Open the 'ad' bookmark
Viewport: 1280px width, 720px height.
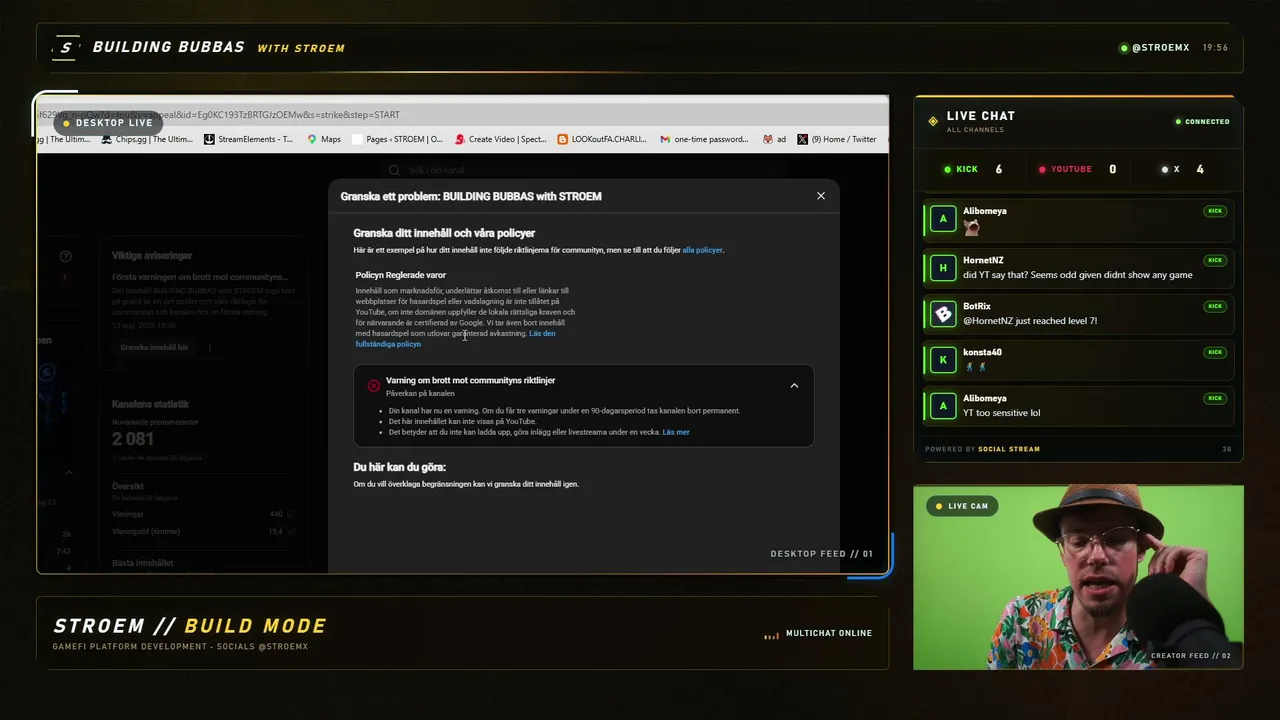[775, 139]
